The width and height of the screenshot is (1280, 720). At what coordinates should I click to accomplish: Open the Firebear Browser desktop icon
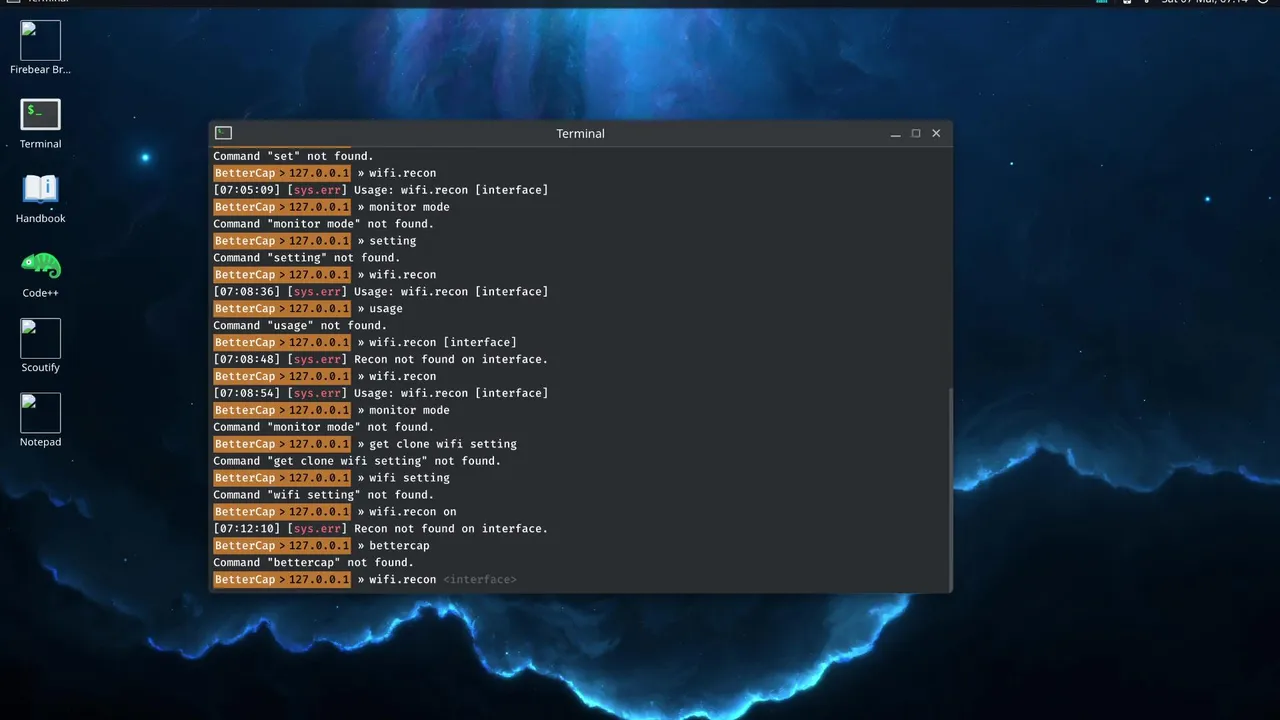40,41
